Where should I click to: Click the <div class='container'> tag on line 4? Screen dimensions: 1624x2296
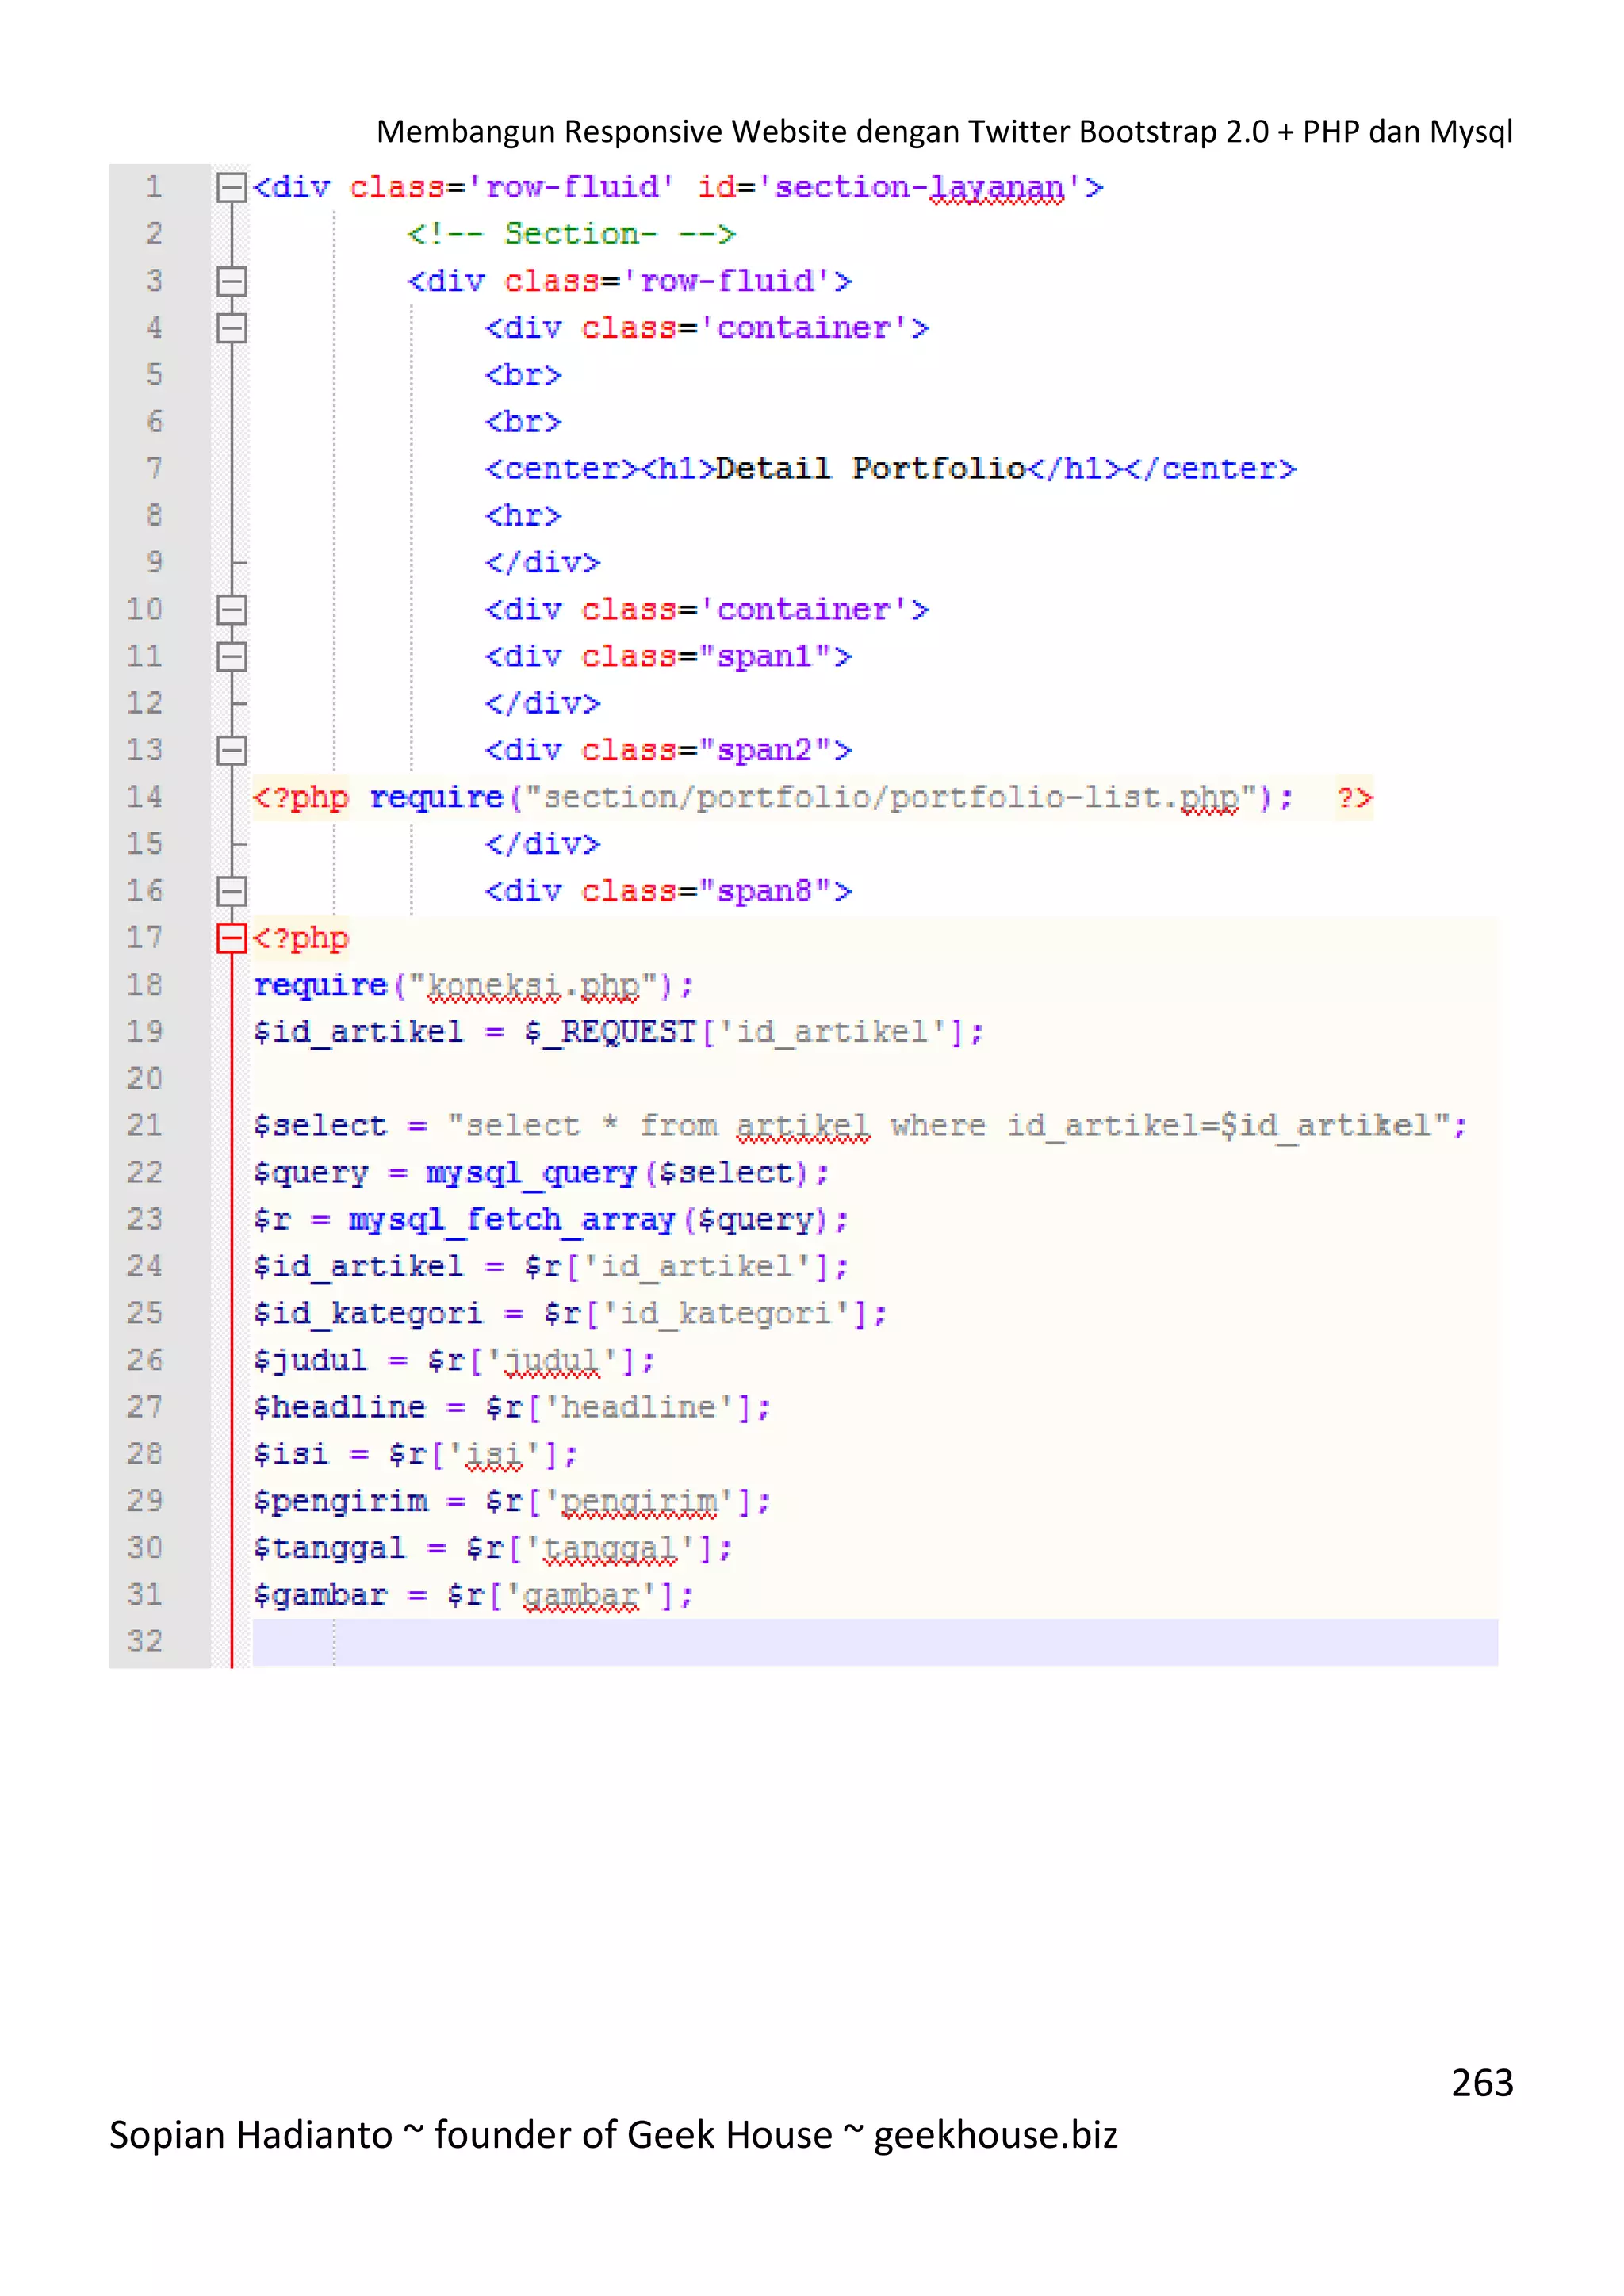pyautogui.click(x=707, y=328)
